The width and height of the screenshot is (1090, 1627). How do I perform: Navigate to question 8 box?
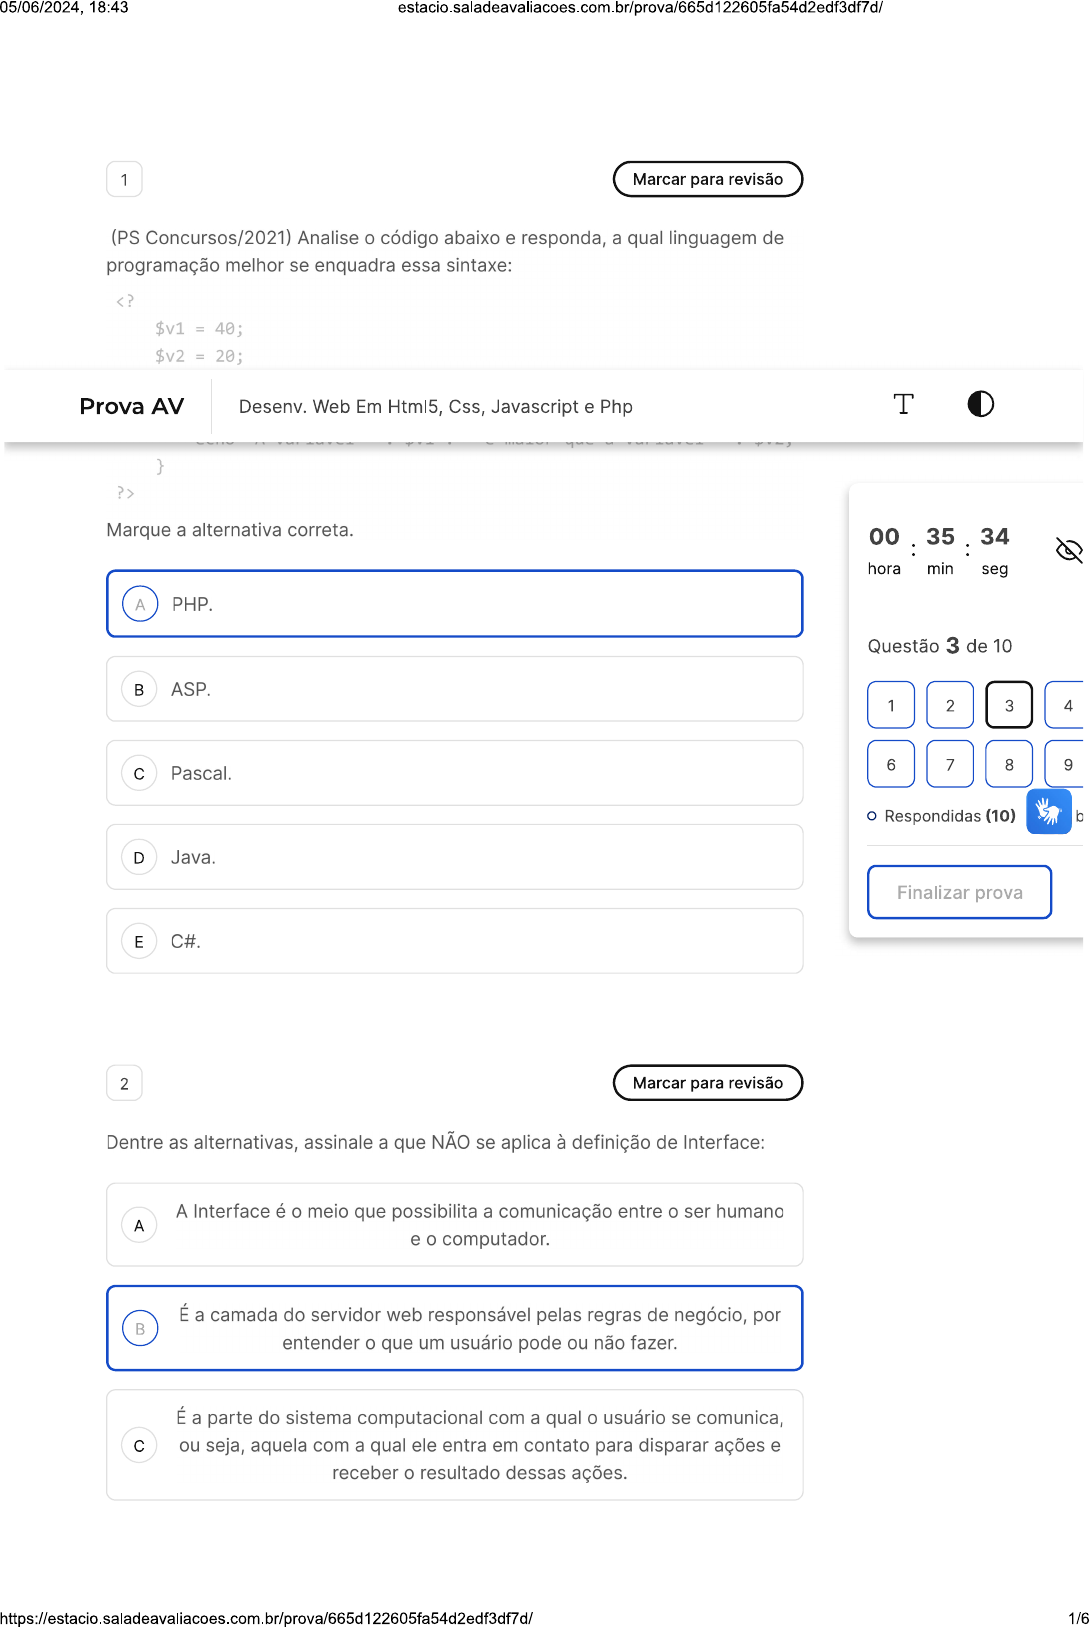(x=1009, y=764)
